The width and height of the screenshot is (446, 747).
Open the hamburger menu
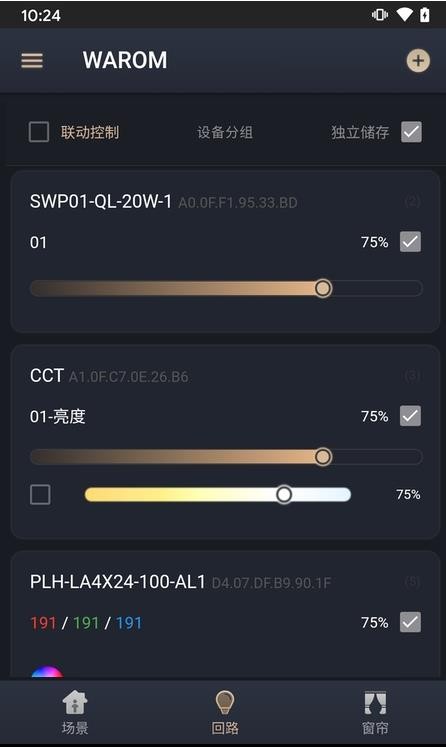tap(32, 61)
